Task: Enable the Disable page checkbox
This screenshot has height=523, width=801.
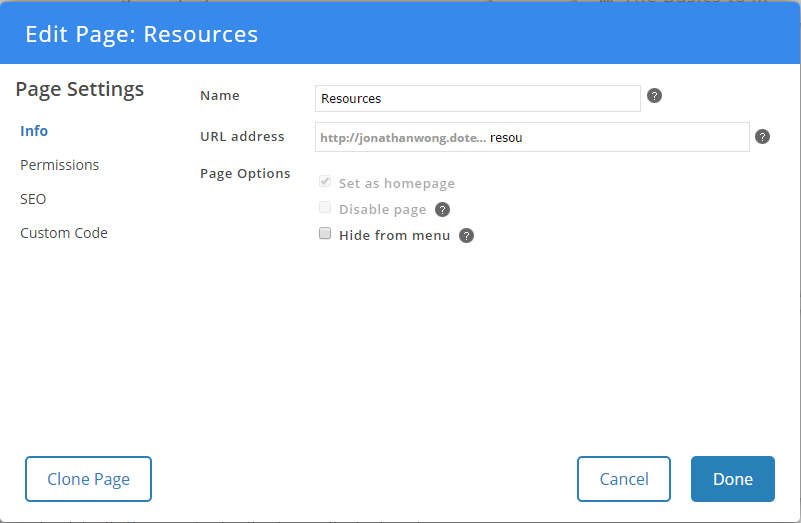Action: pyautogui.click(x=325, y=208)
